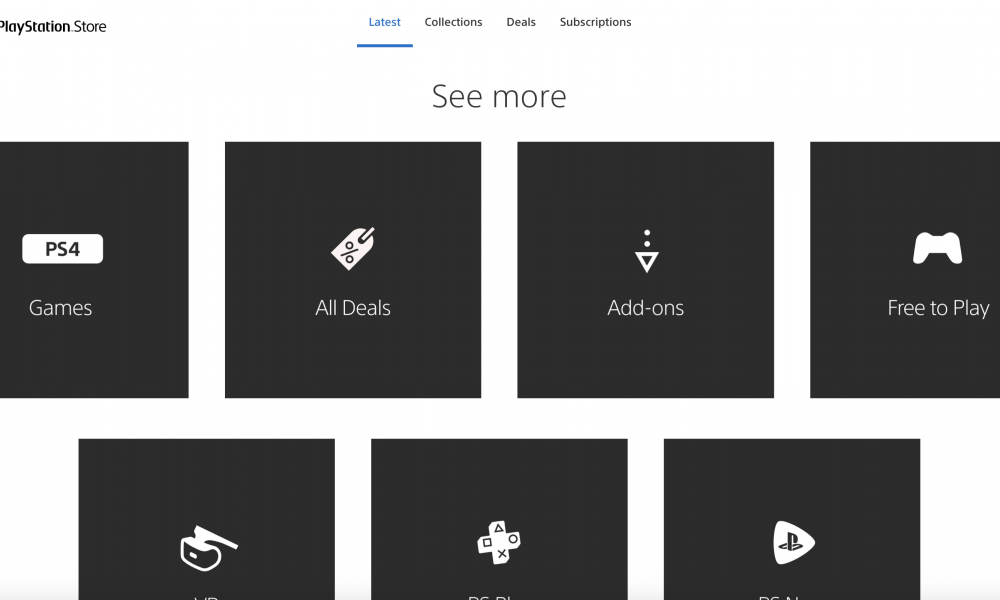The height and width of the screenshot is (600, 1000).
Task: Choose the Add-ons label text
Action: pos(645,308)
